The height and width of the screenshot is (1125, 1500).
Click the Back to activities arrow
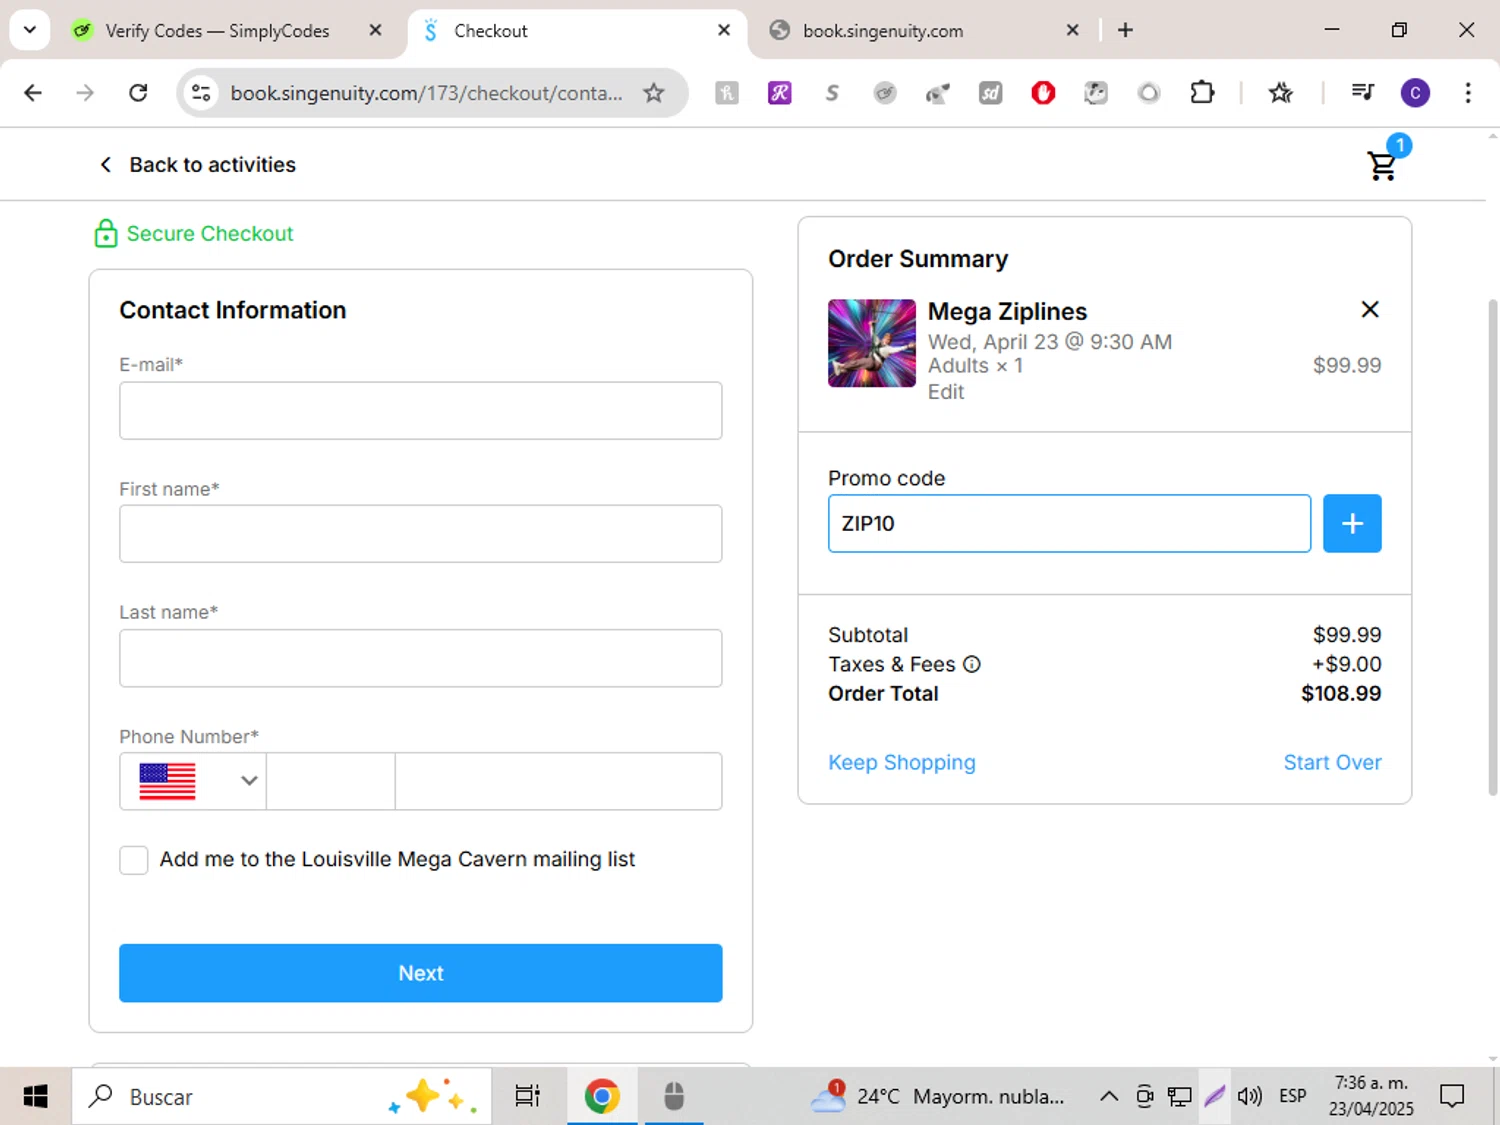point(105,165)
